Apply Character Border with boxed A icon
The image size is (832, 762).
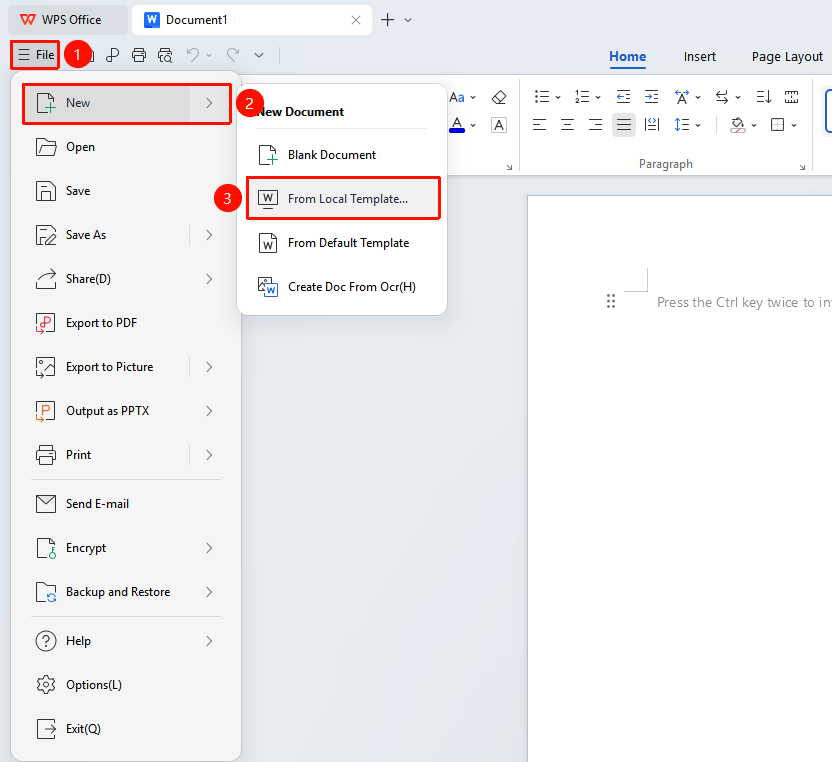click(499, 125)
